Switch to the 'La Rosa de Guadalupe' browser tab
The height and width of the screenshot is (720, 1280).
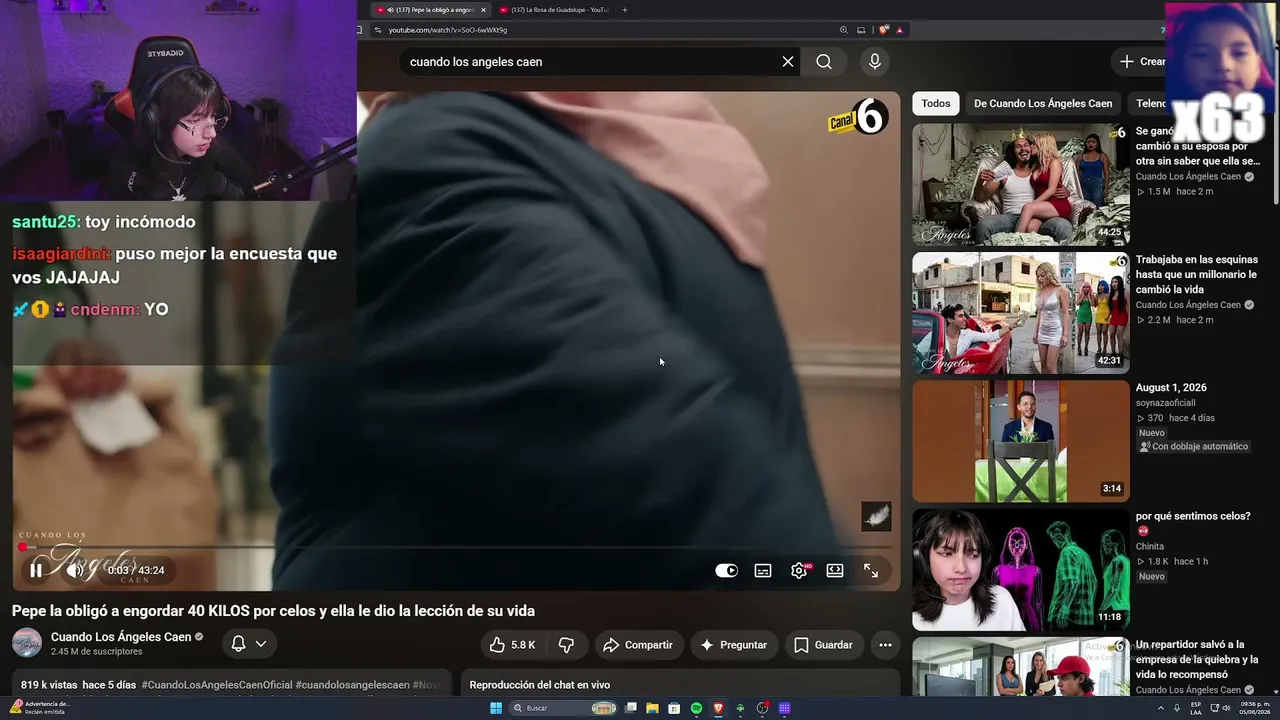click(x=558, y=10)
